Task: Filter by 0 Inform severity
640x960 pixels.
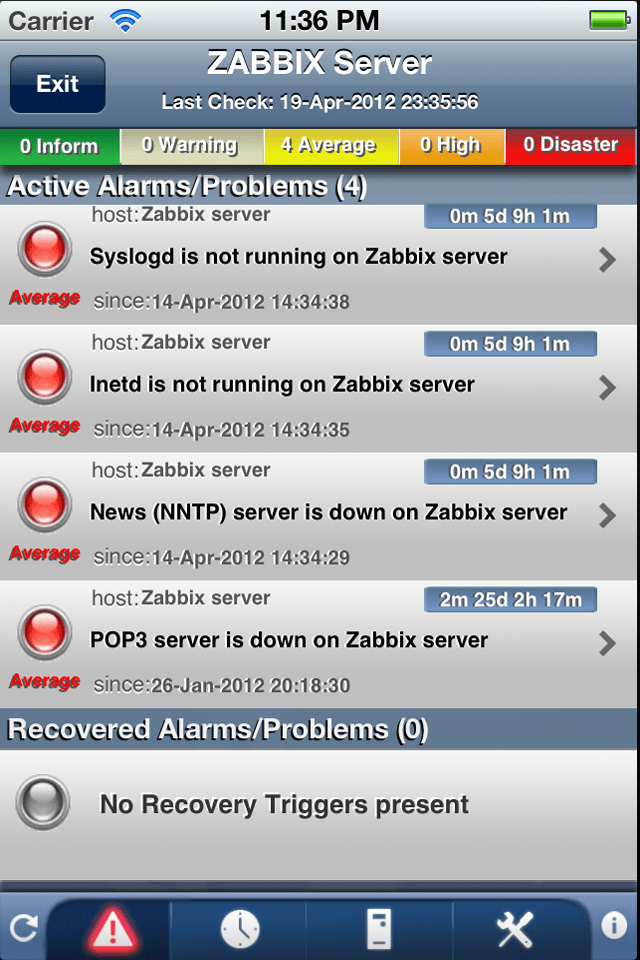Action: [60, 146]
